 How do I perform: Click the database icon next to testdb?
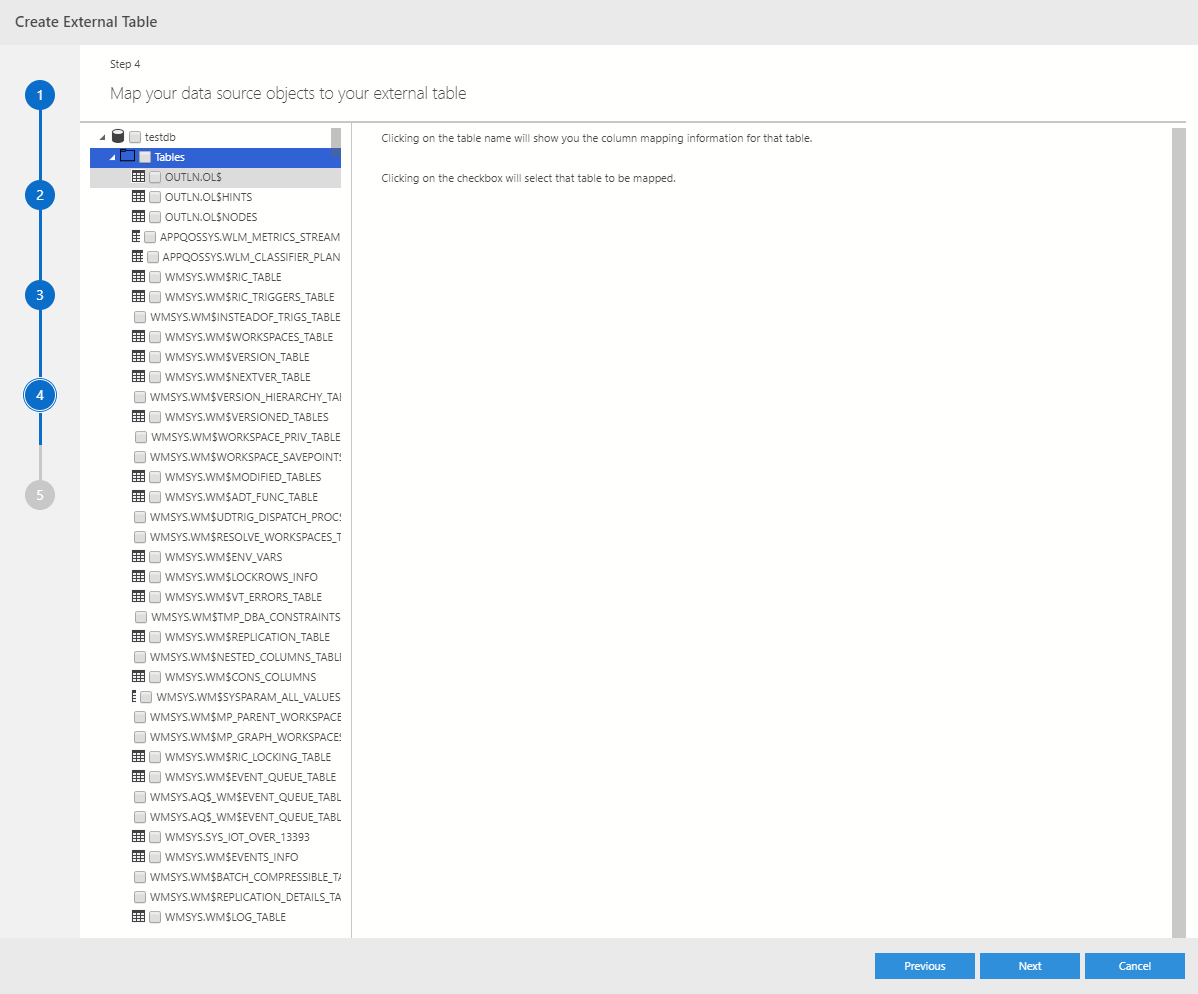pos(118,136)
